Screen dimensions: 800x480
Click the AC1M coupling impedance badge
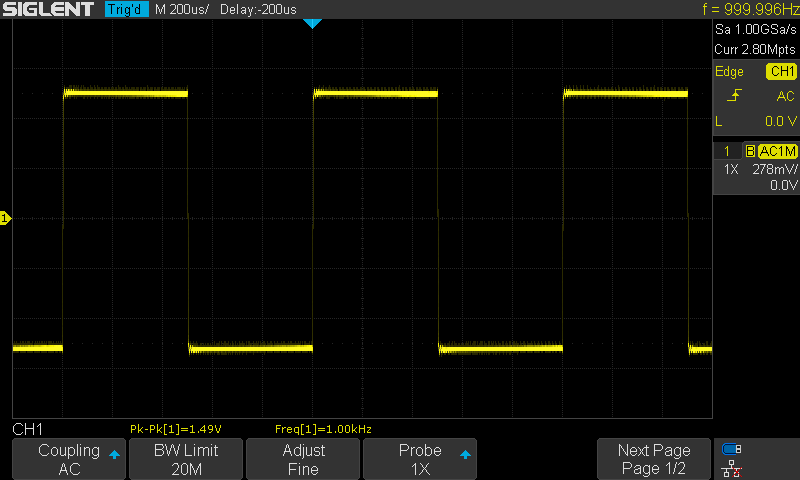point(777,151)
